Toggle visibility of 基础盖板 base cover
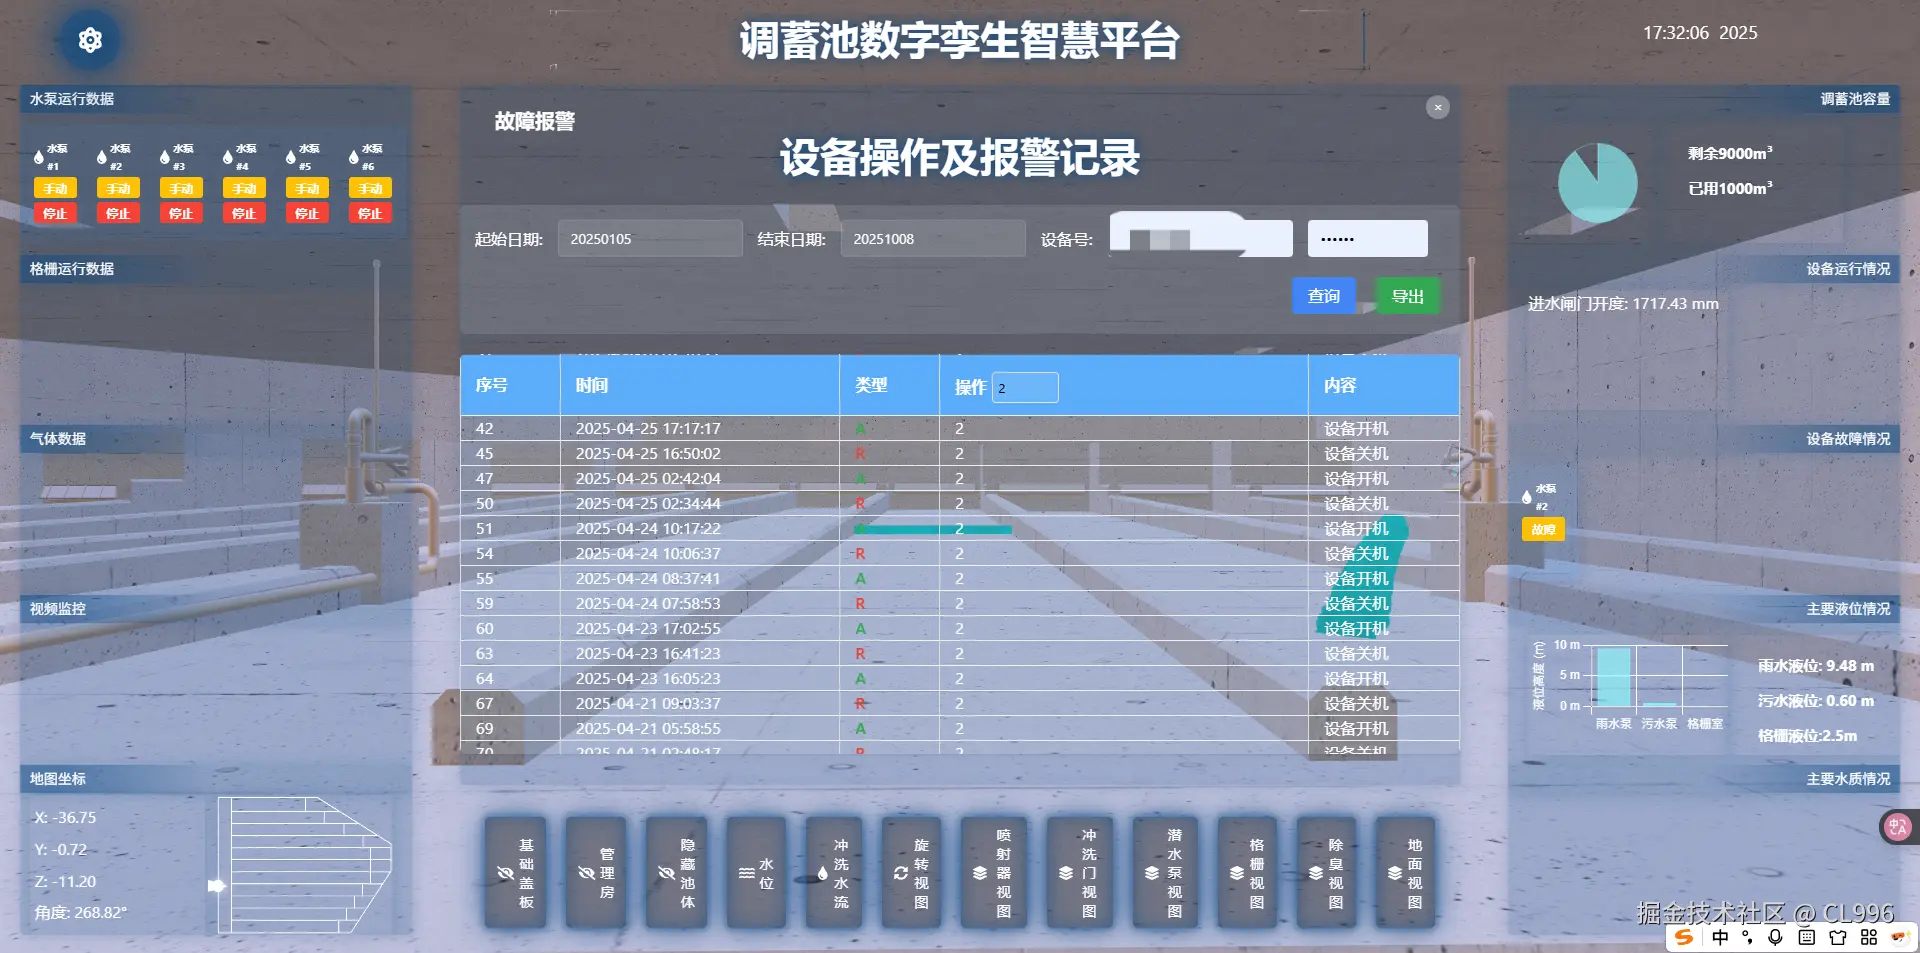Image resolution: width=1920 pixels, height=953 pixels. [516, 872]
